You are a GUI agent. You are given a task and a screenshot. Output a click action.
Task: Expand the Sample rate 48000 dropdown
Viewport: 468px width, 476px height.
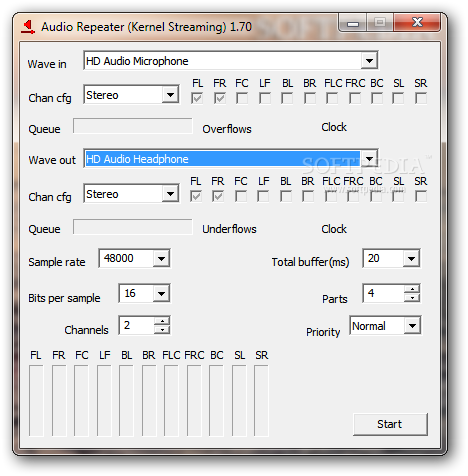click(x=161, y=258)
